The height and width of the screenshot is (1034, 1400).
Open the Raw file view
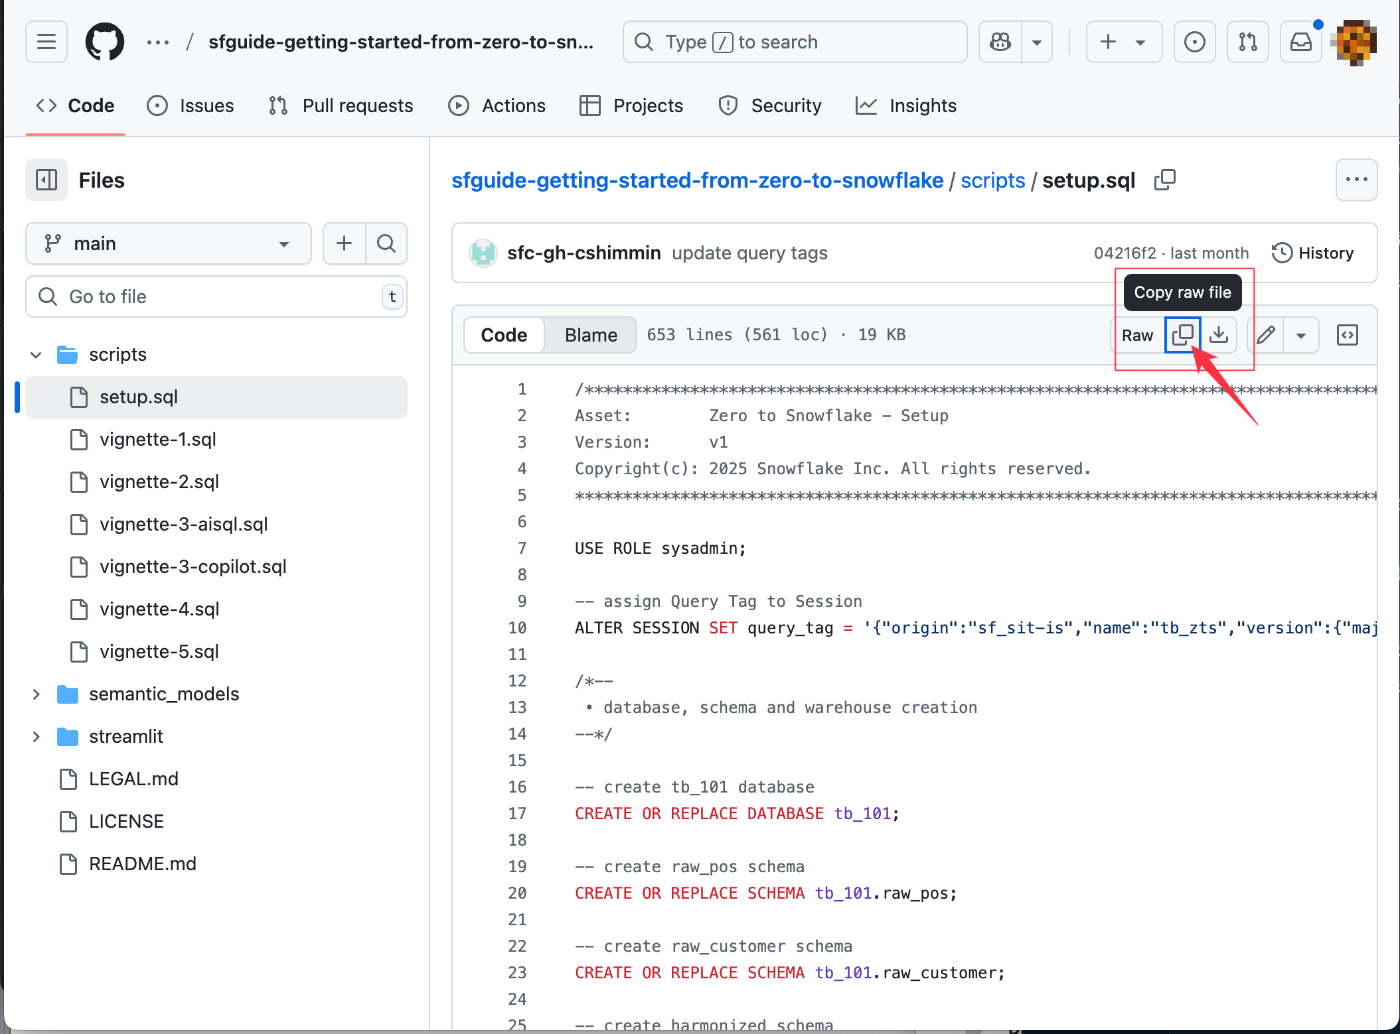tap(1137, 335)
